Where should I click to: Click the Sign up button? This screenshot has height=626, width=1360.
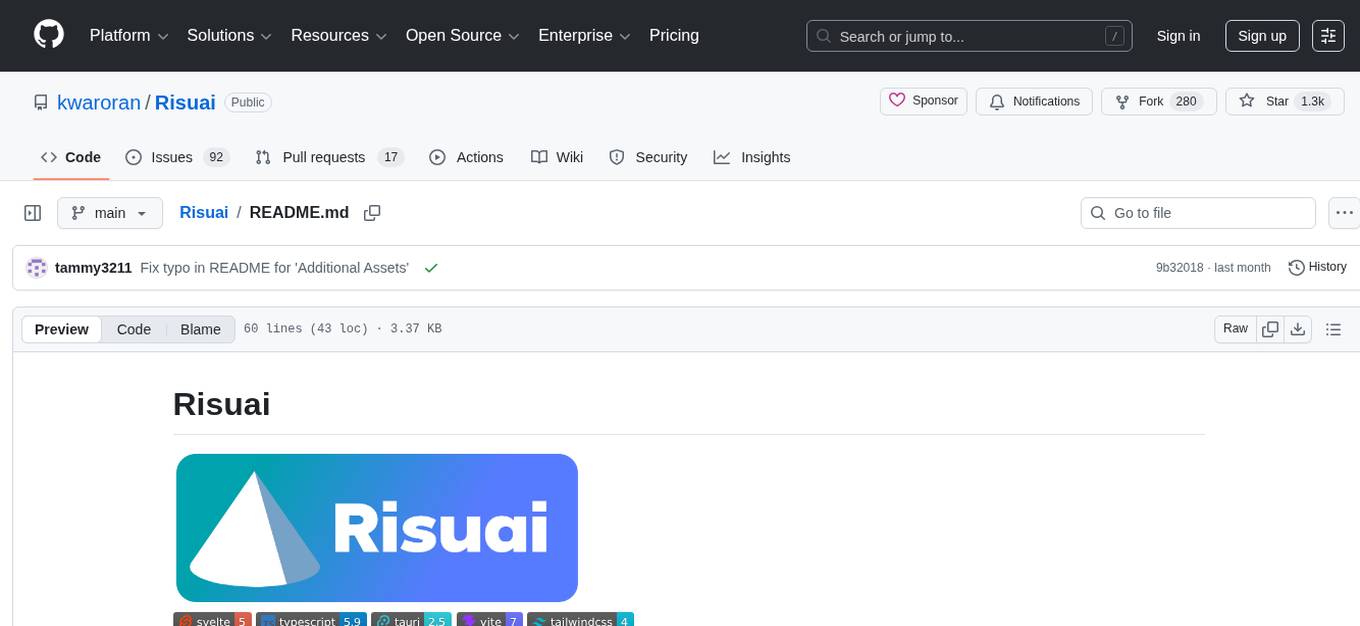tap(1261, 35)
